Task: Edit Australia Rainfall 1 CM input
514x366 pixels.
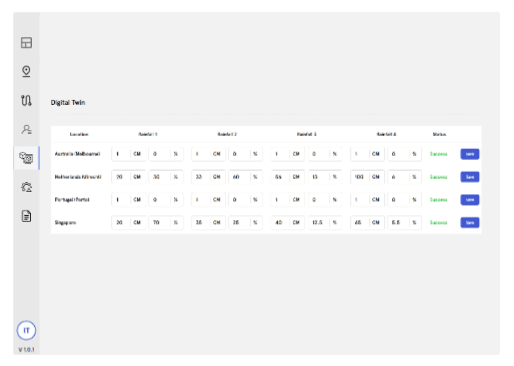Action: (121, 154)
